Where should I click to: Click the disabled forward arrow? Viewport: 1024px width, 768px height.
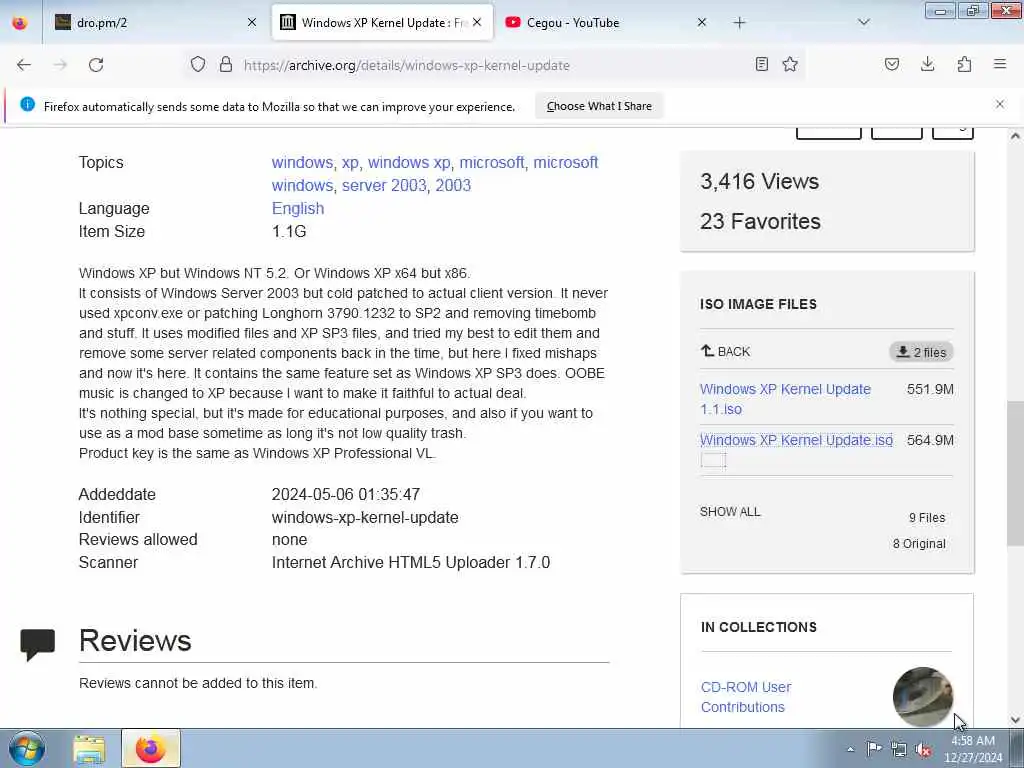click(x=60, y=65)
